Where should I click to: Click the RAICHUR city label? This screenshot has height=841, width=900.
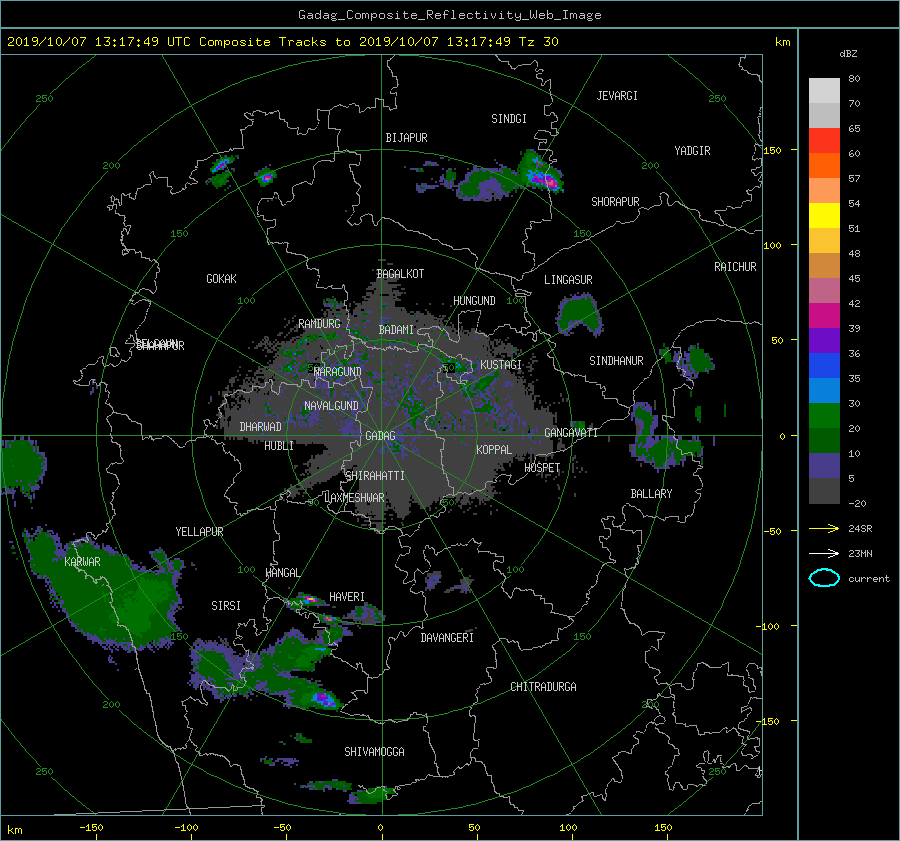click(735, 267)
